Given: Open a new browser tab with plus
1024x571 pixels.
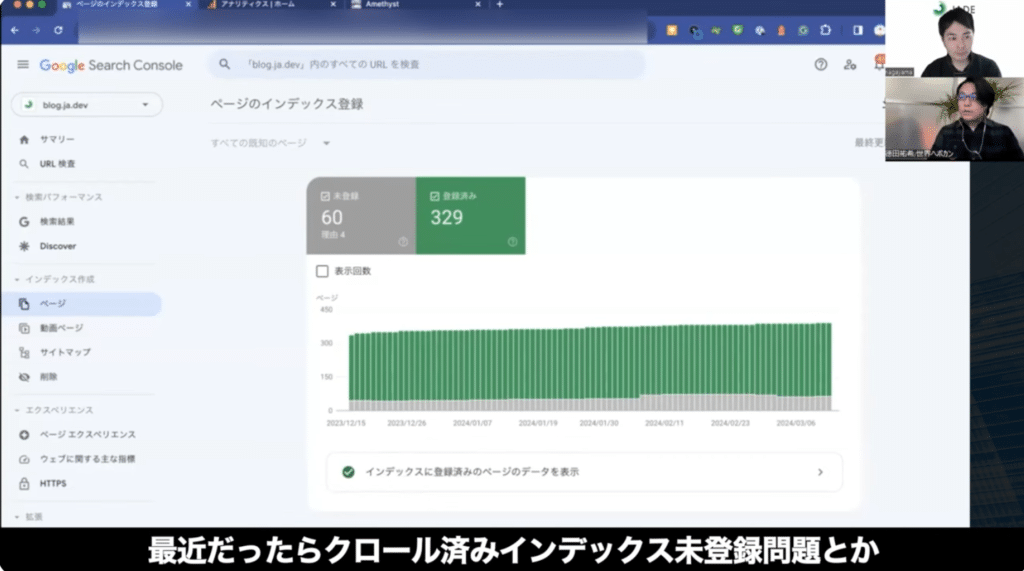Looking at the screenshot, I should click(500, 5).
